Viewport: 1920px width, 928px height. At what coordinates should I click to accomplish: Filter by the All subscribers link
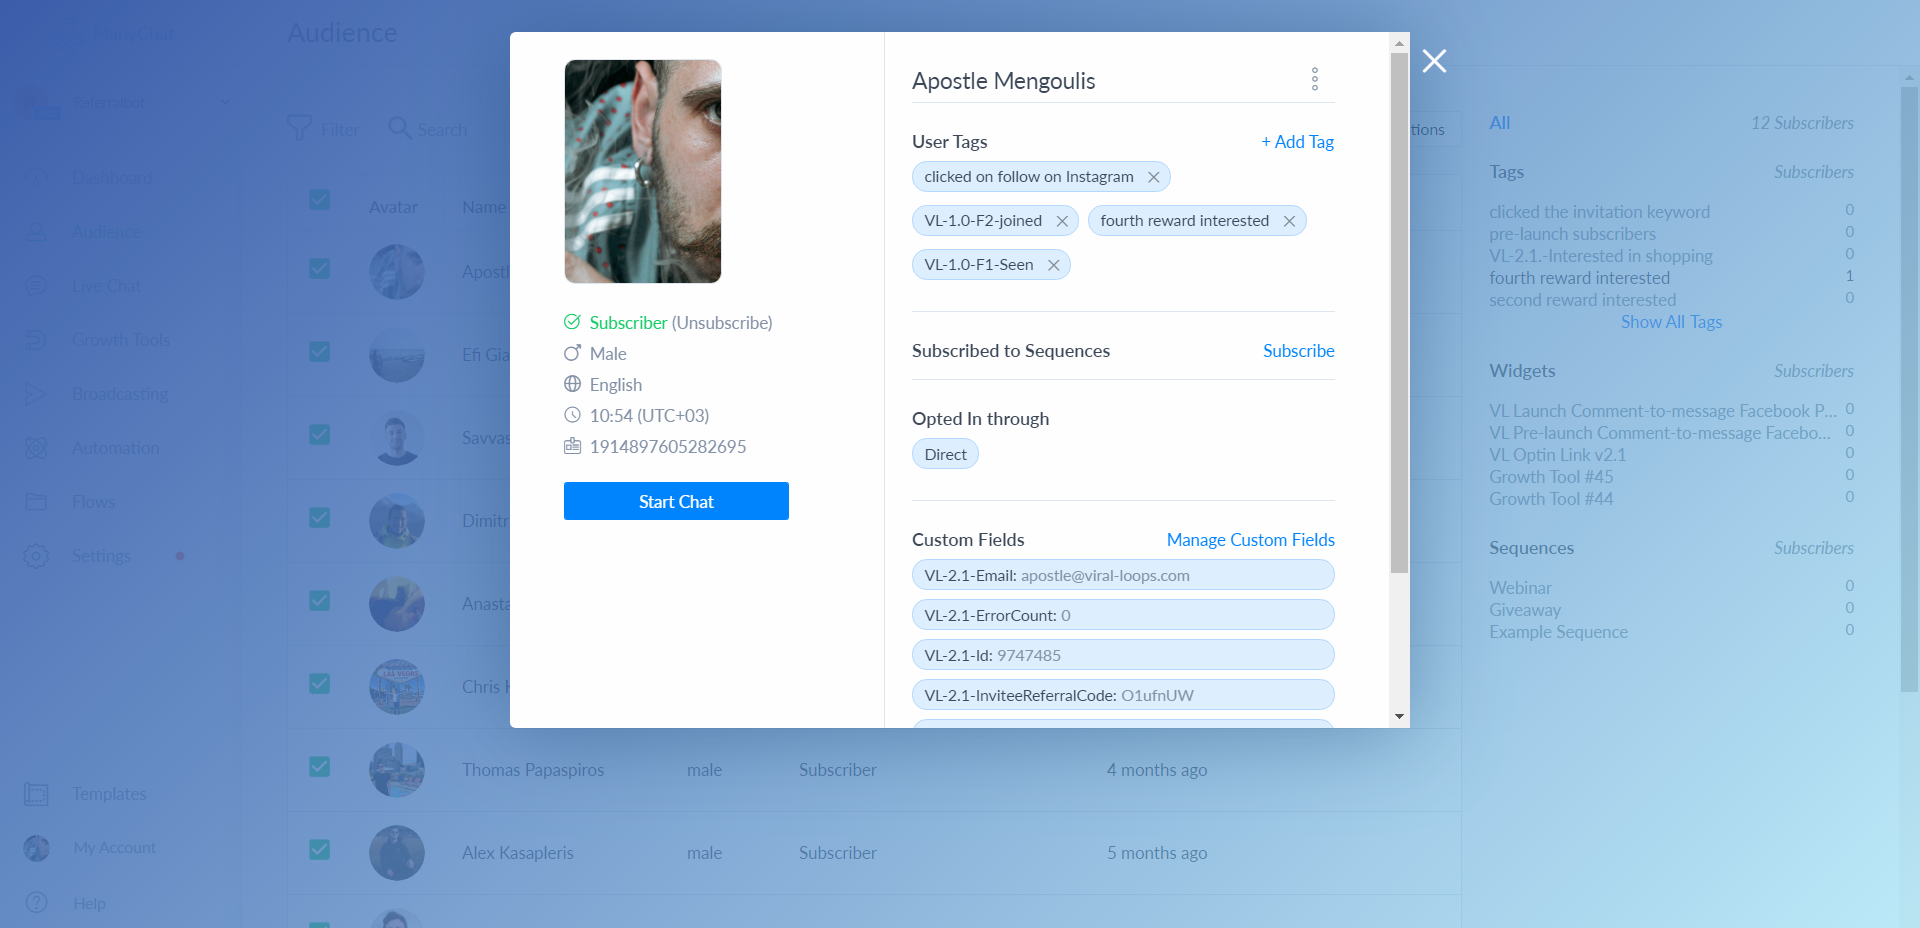tap(1499, 123)
